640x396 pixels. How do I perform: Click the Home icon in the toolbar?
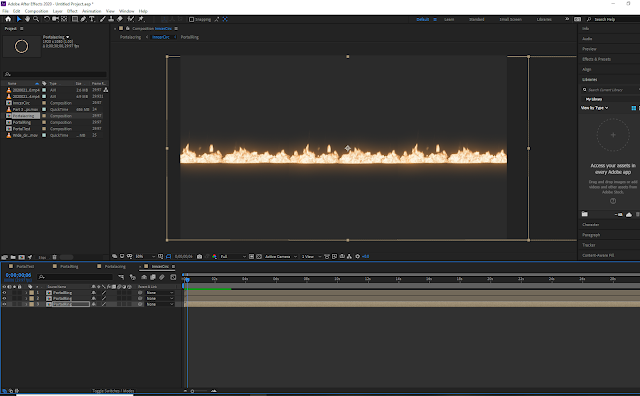coord(8,19)
